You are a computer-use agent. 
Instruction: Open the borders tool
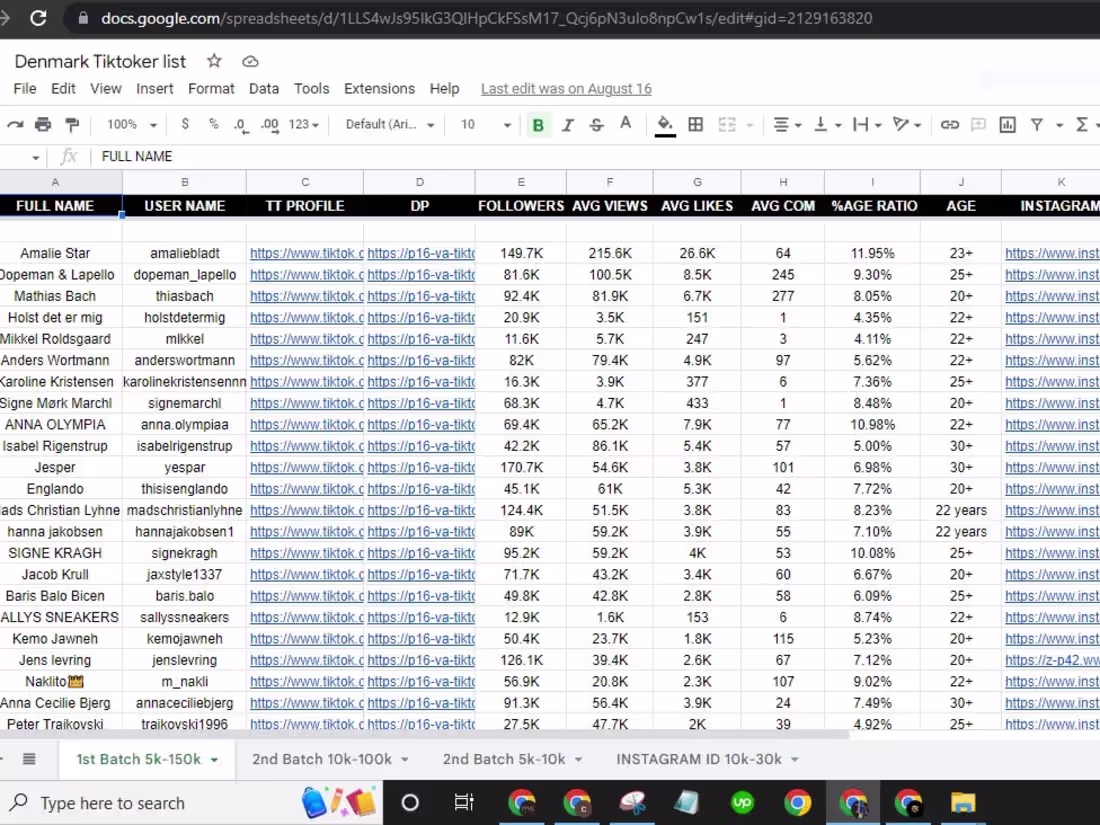coord(695,125)
